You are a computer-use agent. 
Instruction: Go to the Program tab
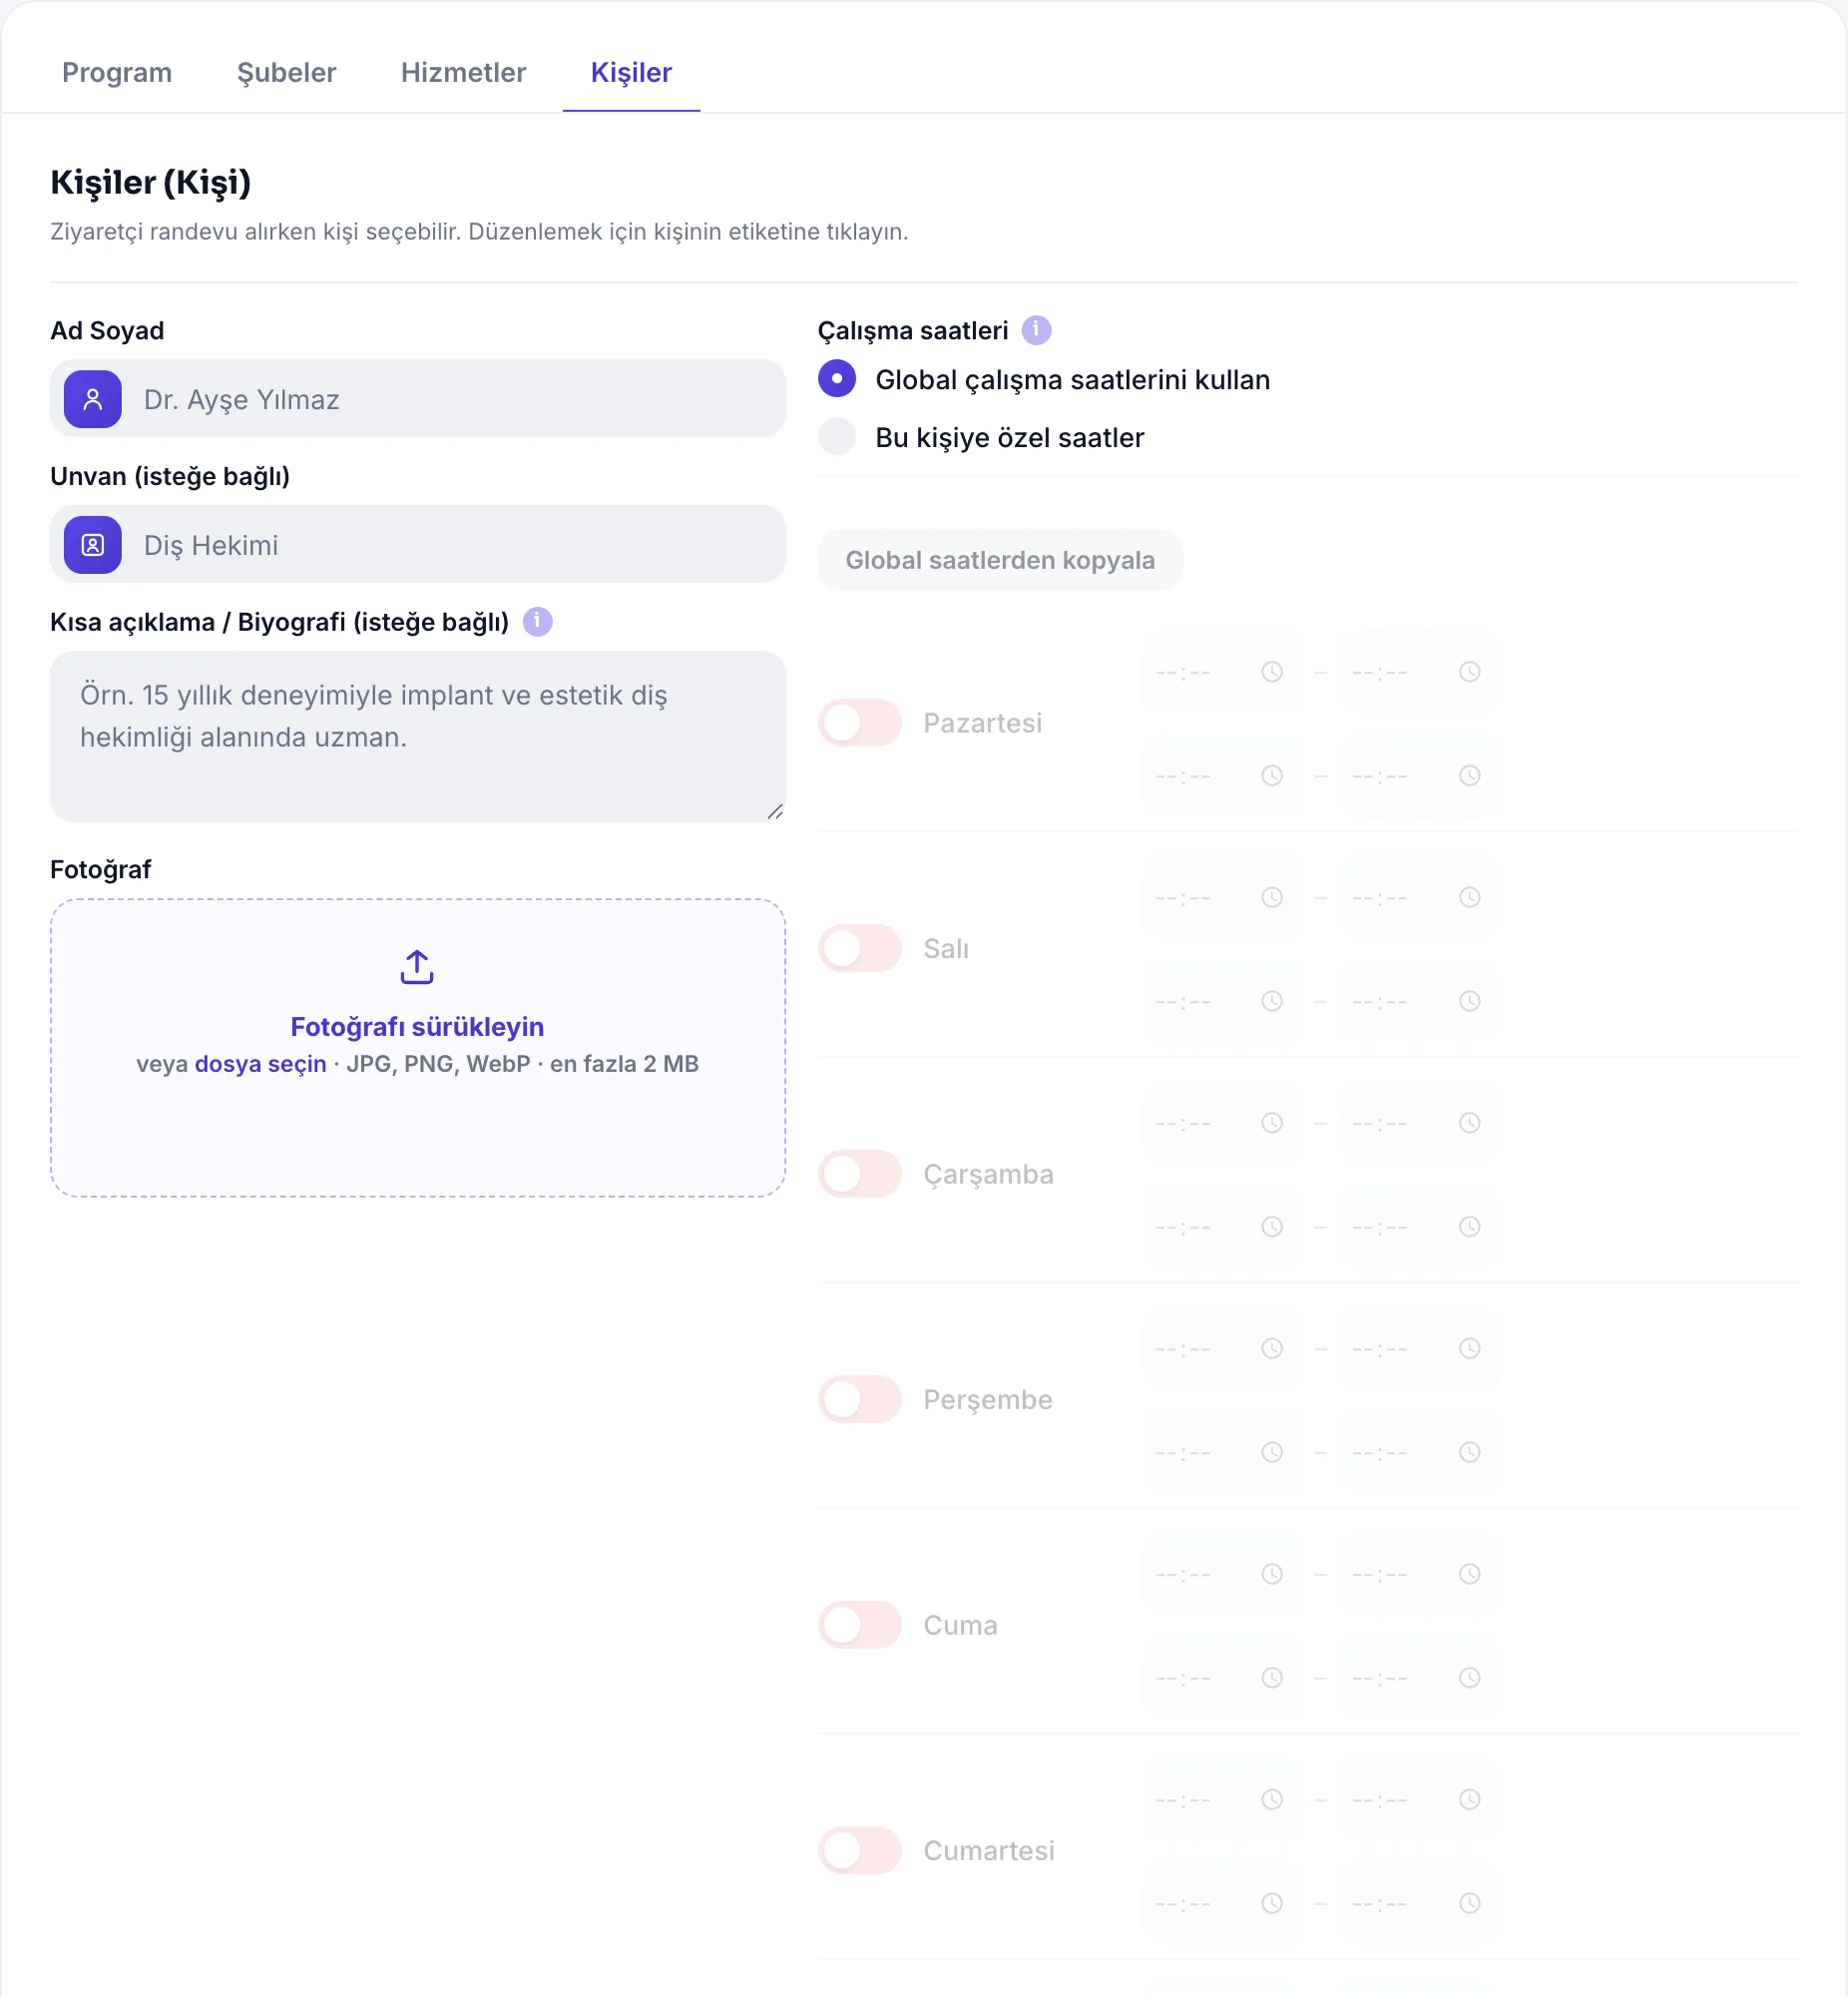coord(117,73)
